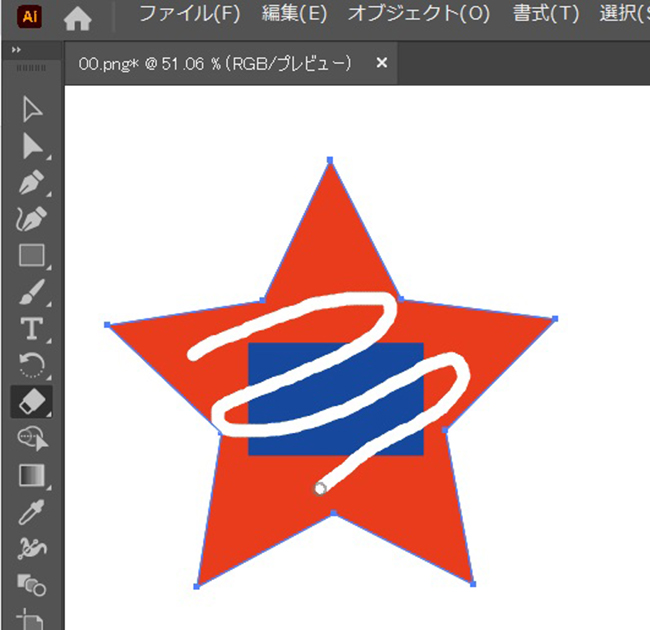The height and width of the screenshot is (630, 650).
Task: Select the Selection tool arrow
Action: point(32,110)
